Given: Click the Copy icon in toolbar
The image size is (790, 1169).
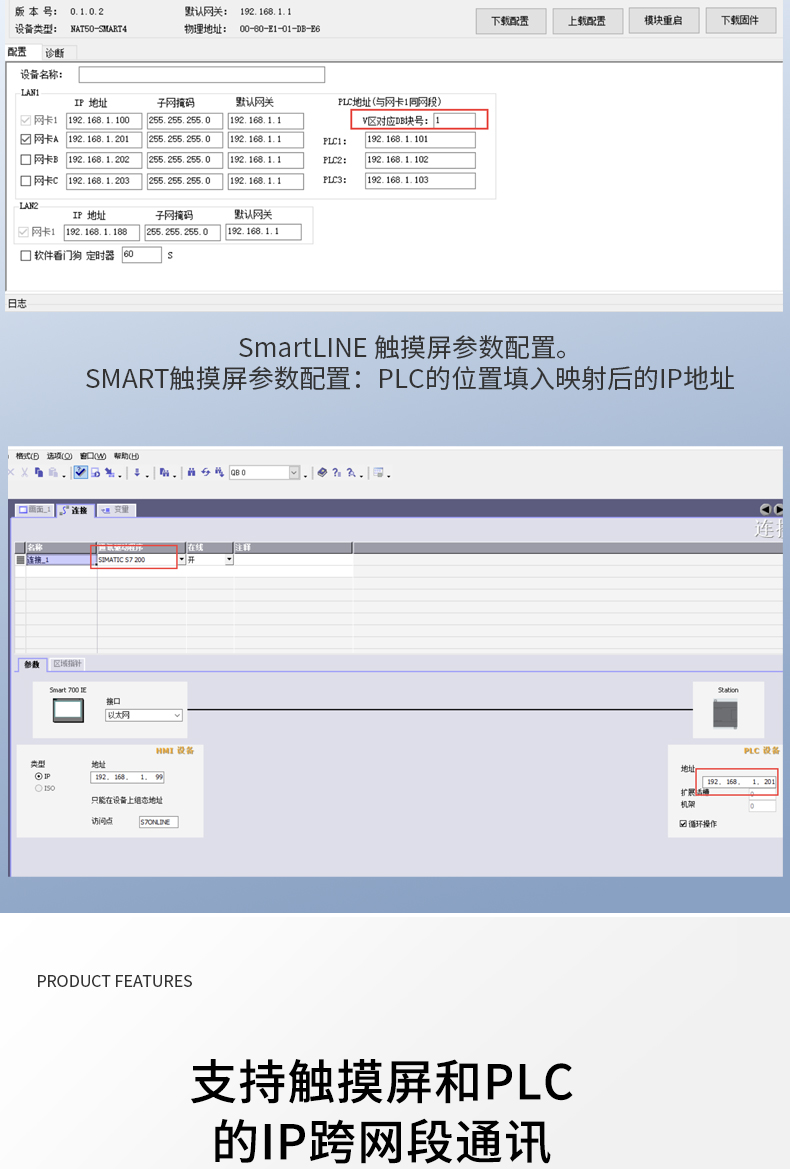Looking at the screenshot, I should pos(39,473).
